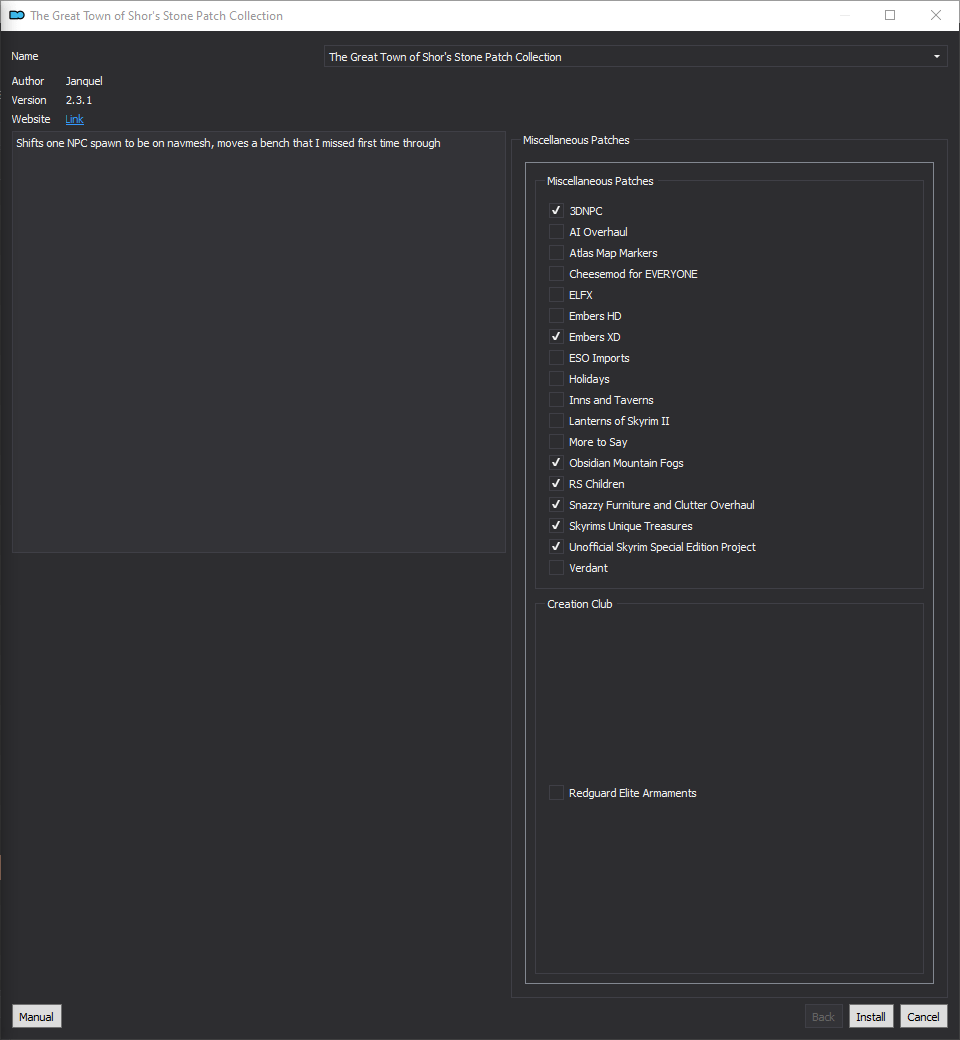960x1040 pixels.
Task: Click the Creation Club group label
Action: [x=579, y=604]
